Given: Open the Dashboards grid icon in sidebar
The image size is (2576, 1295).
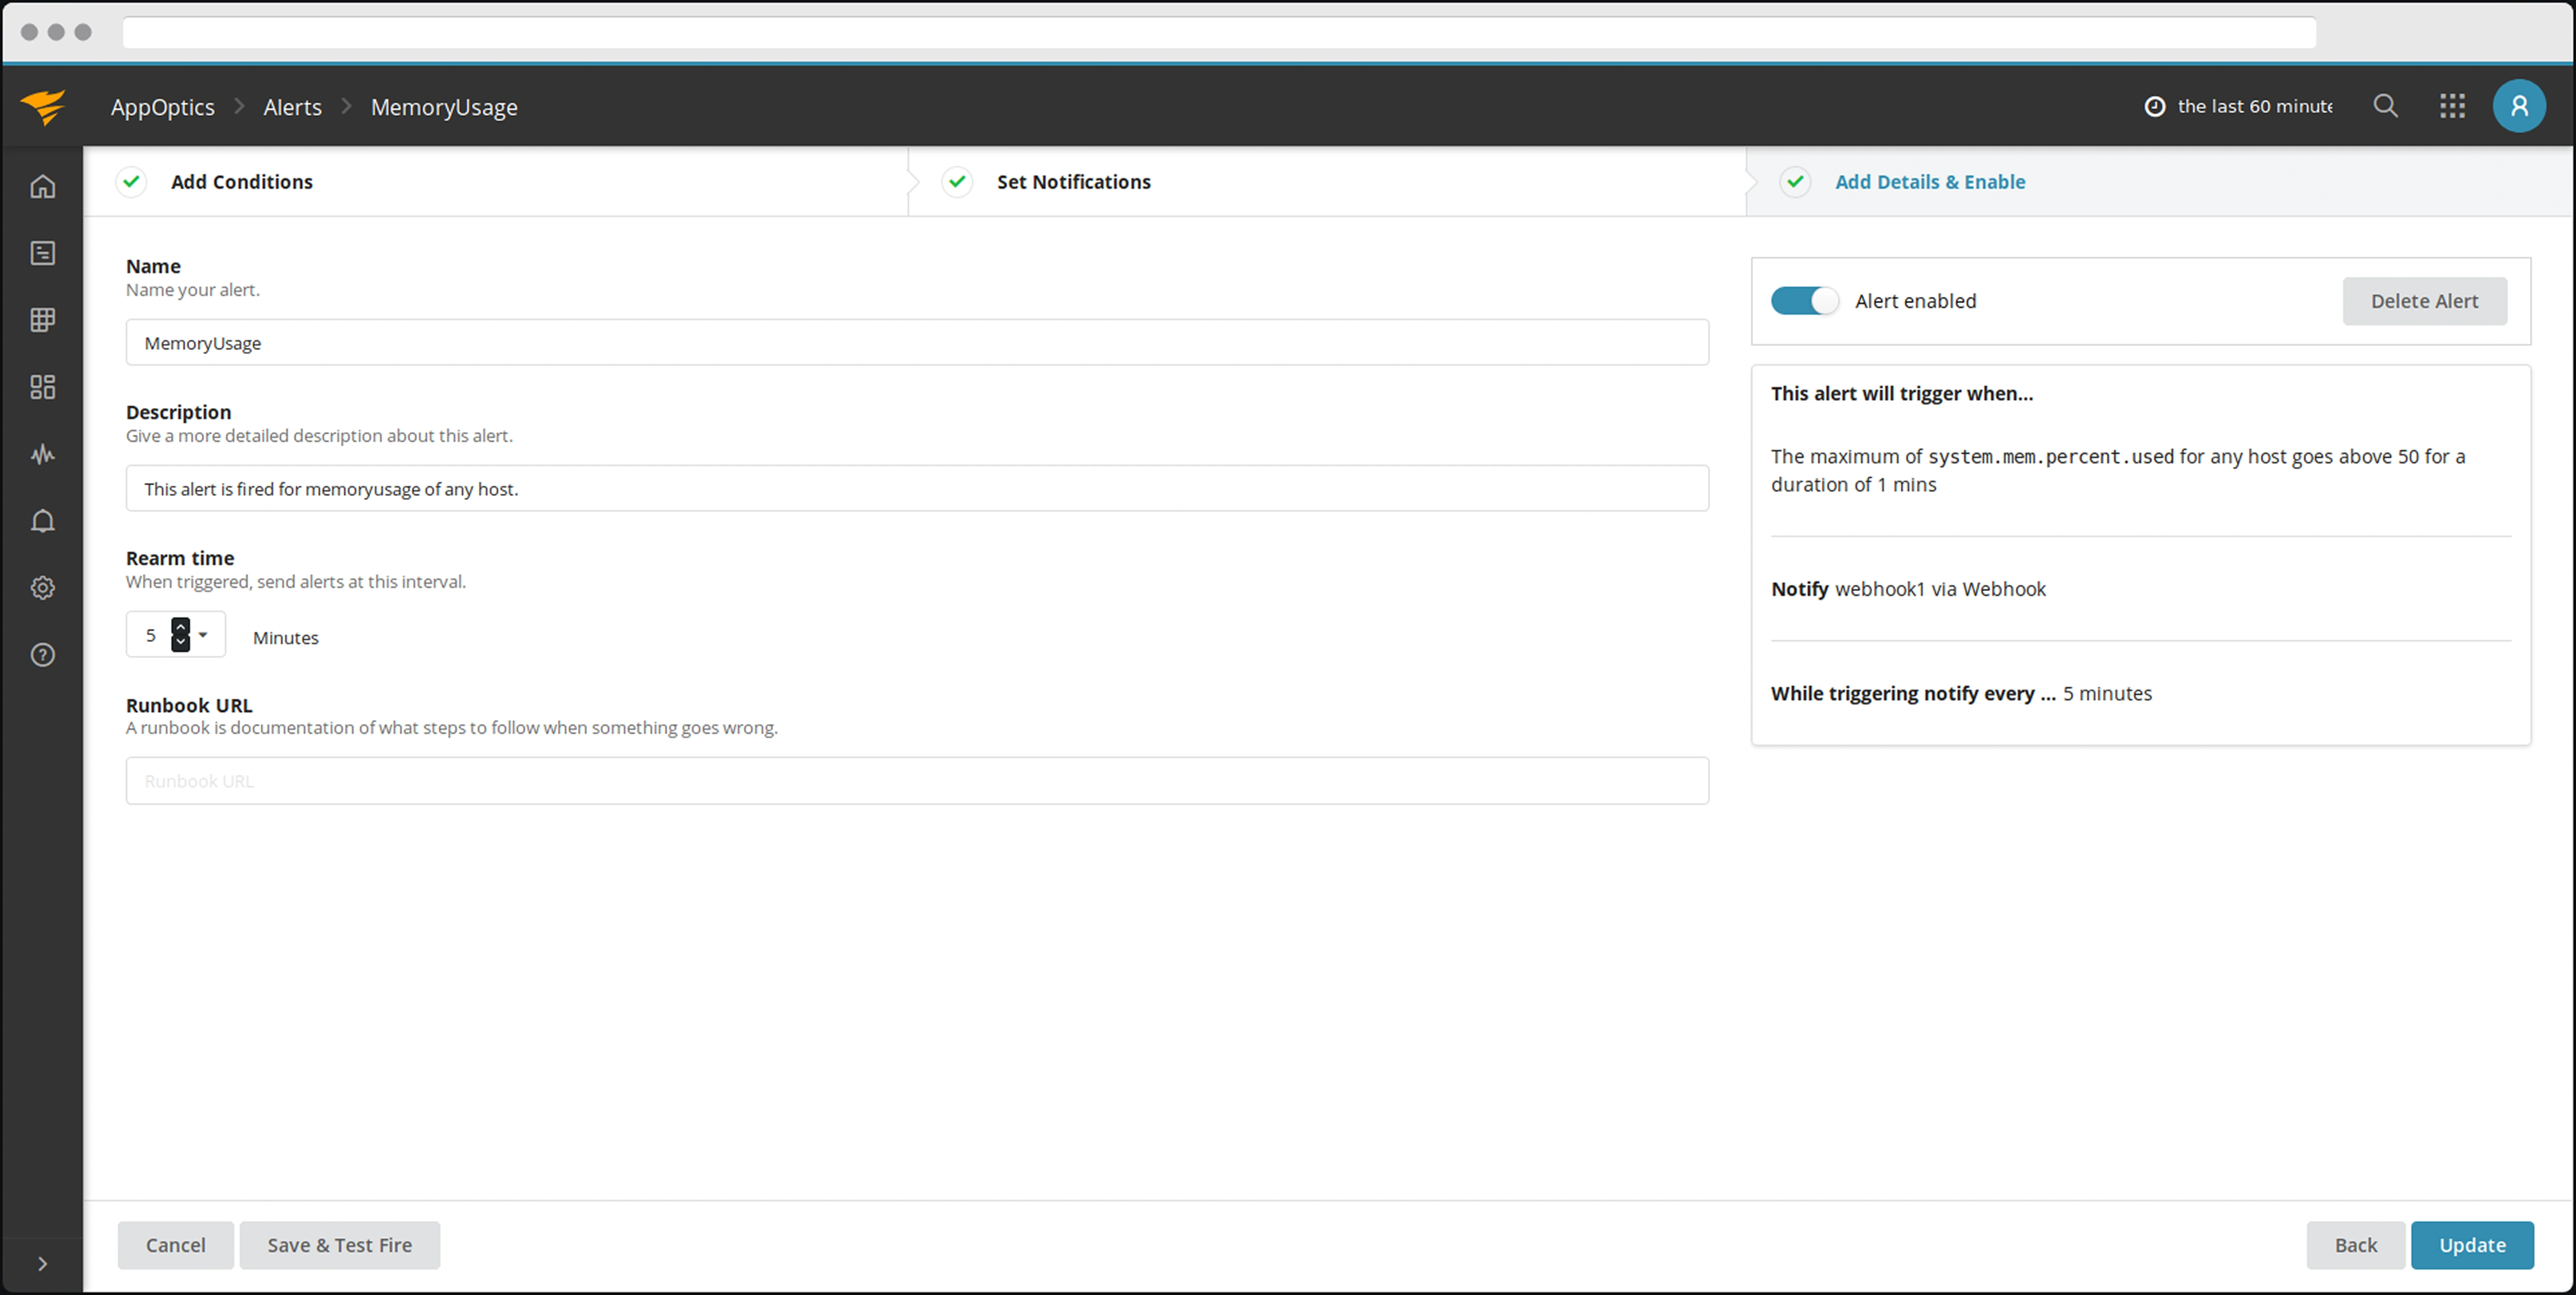Looking at the screenshot, I should pyautogui.click(x=42, y=387).
